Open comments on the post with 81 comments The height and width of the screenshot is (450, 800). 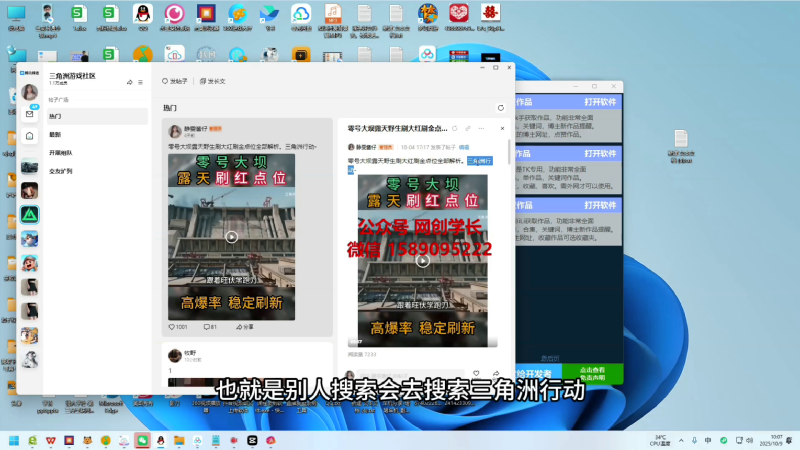(210, 327)
